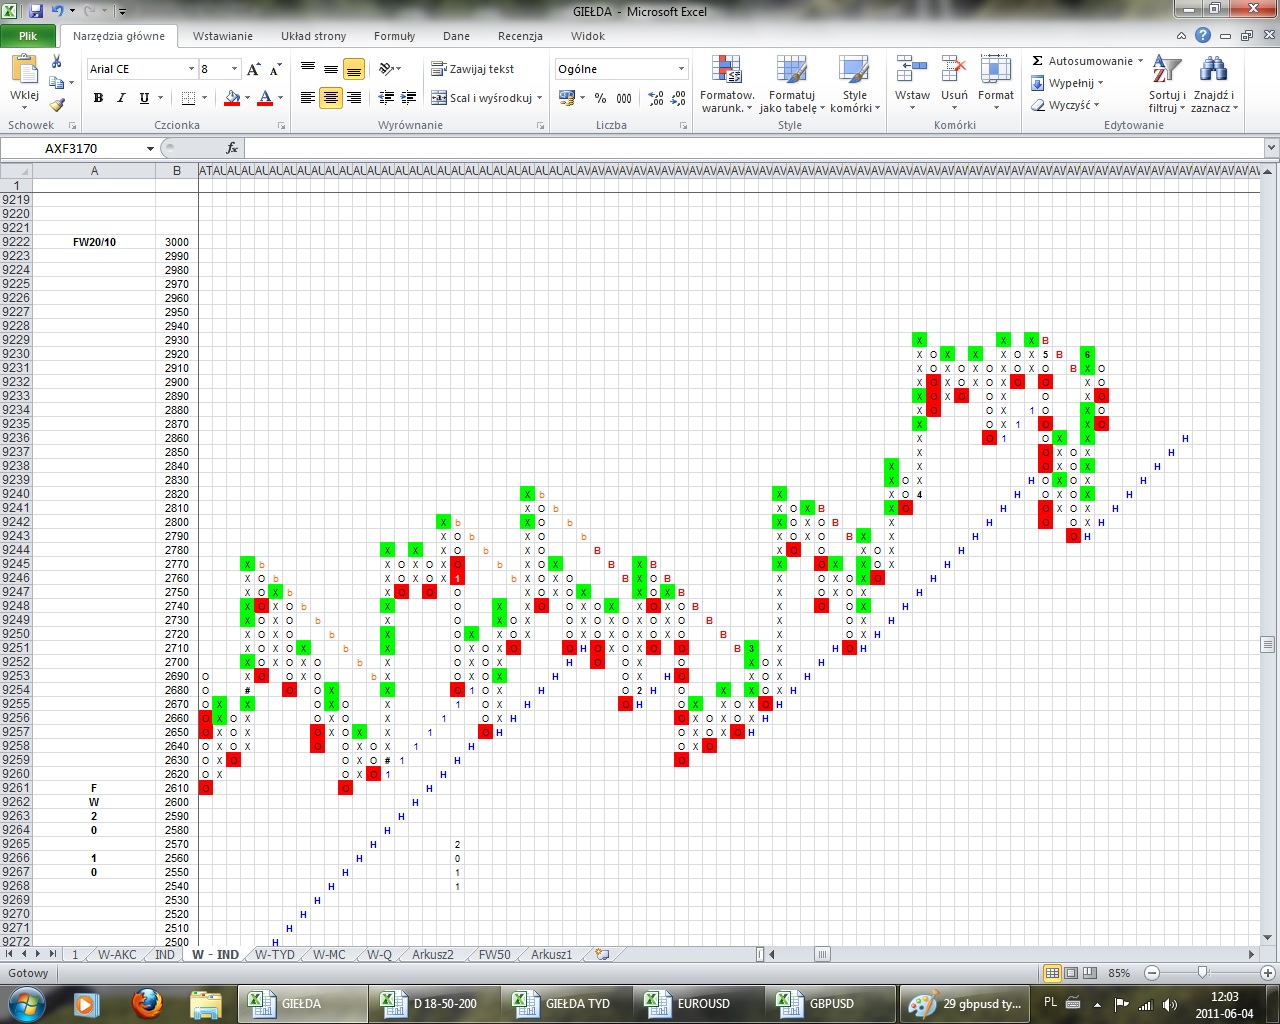Click the Cut scissors icon
The height and width of the screenshot is (1024, 1280).
pyautogui.click(x=56, y=62)
